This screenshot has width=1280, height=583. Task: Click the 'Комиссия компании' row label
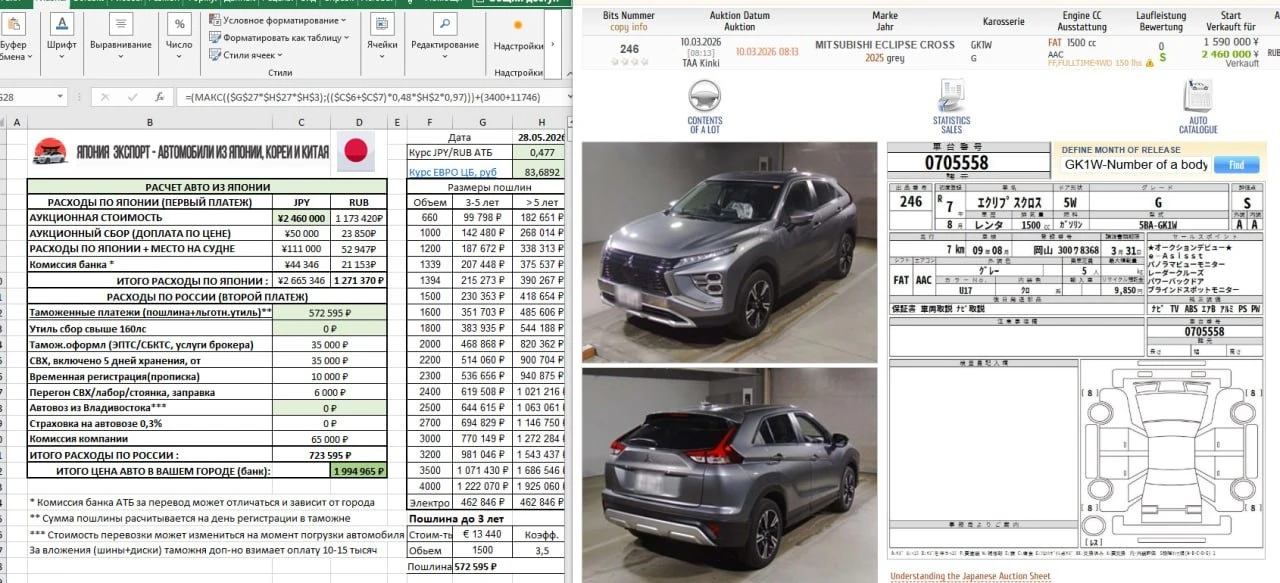[150, 439]
